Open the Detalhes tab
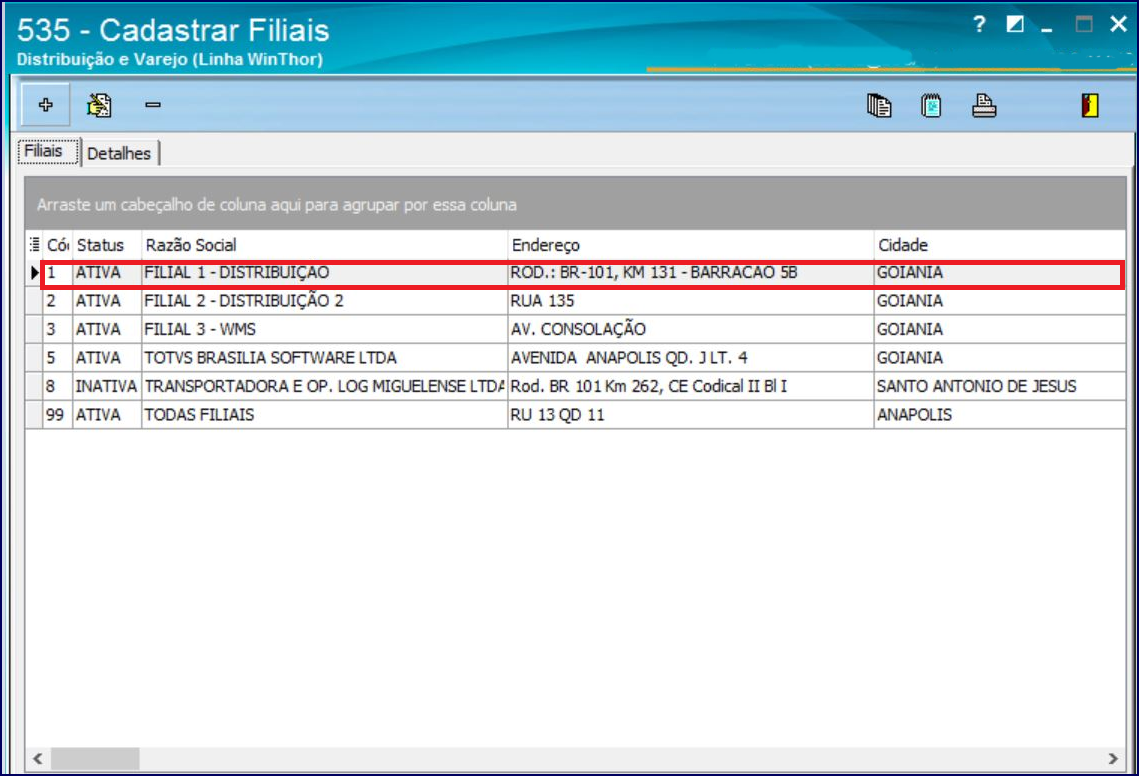The width and height of the screenshot is (1139, 776). 119,153
